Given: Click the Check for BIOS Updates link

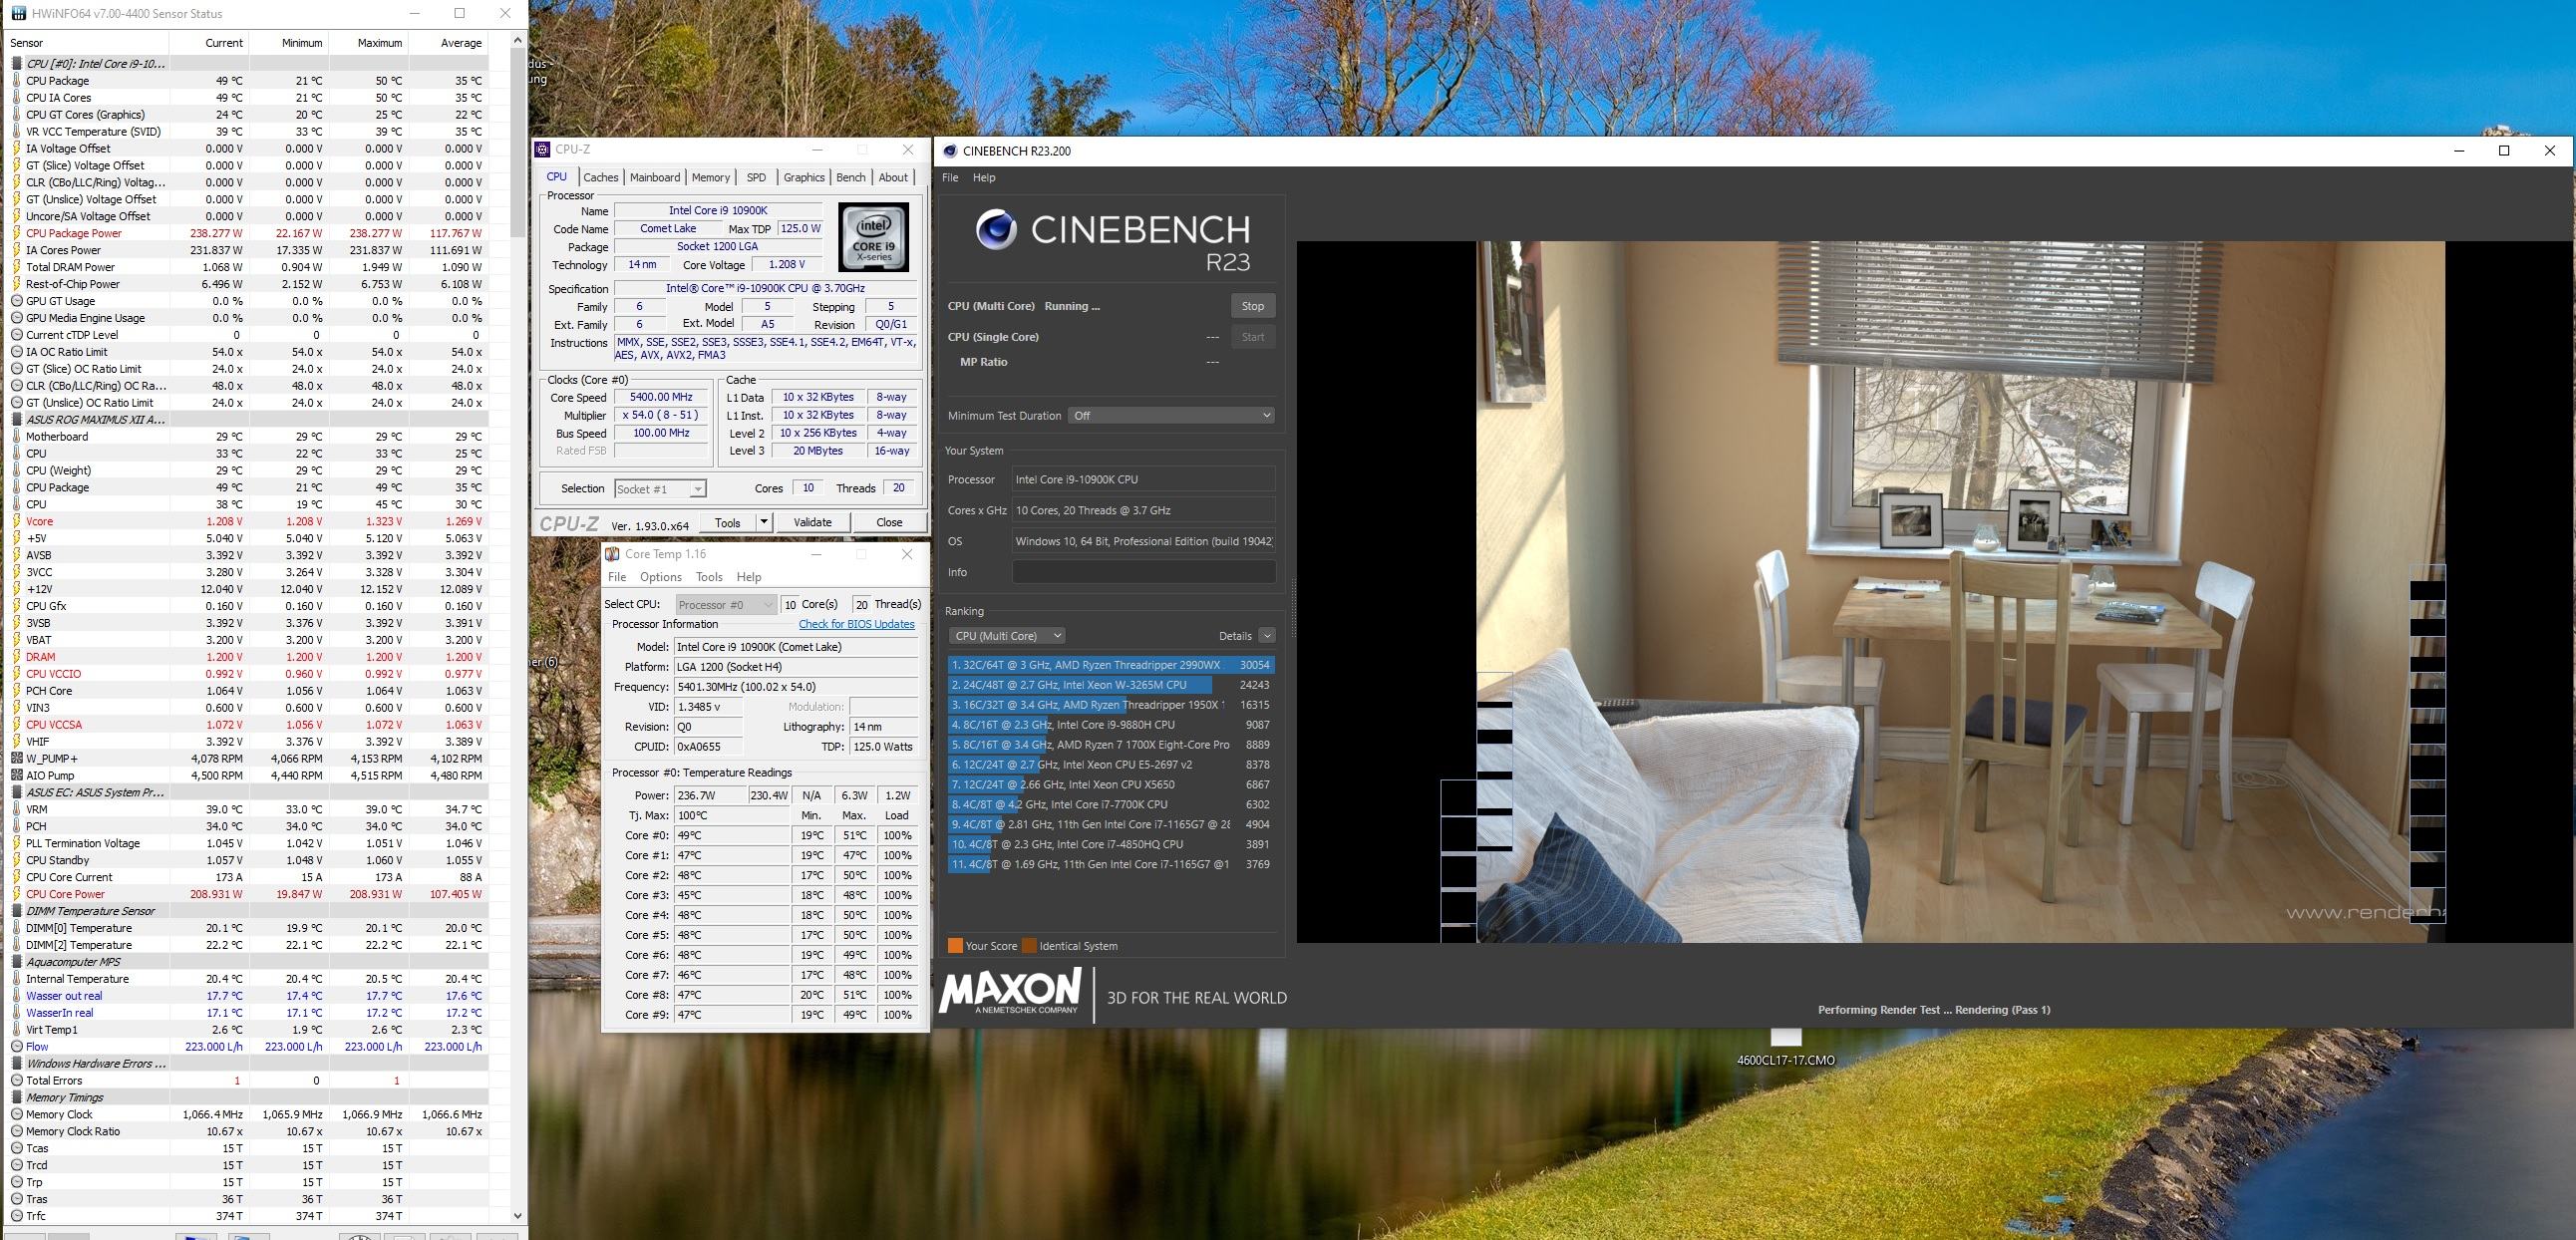Looking at the screenshot, I should coord(856,624).
